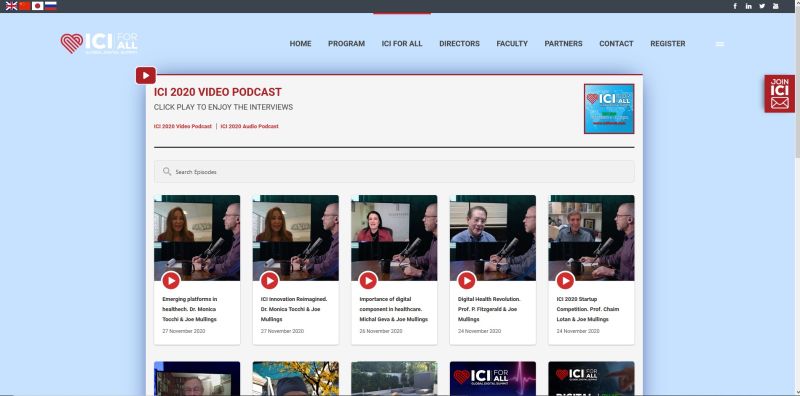
Task: Click the red video play badge above podcast title
Action: point(146,76)
